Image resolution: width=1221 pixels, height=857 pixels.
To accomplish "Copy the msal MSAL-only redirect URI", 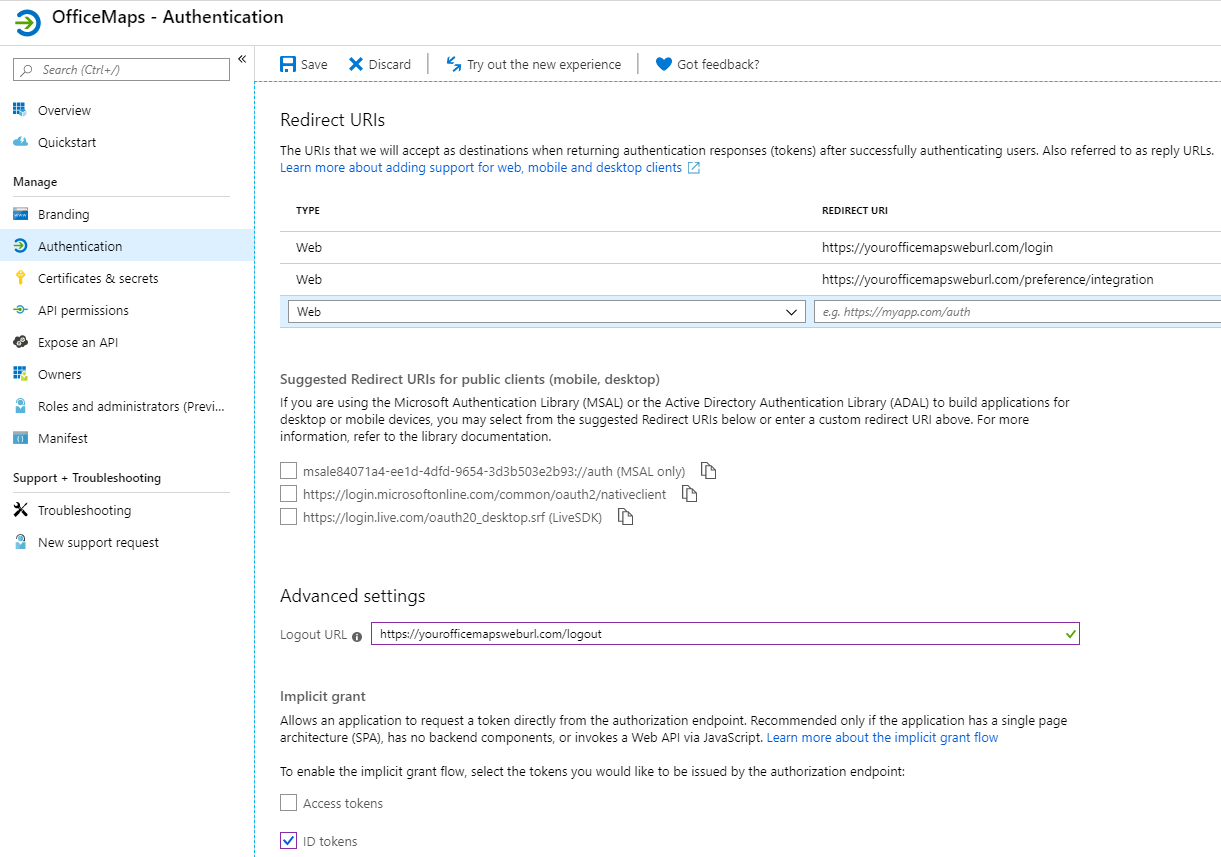I will click(x=708, y=470).
